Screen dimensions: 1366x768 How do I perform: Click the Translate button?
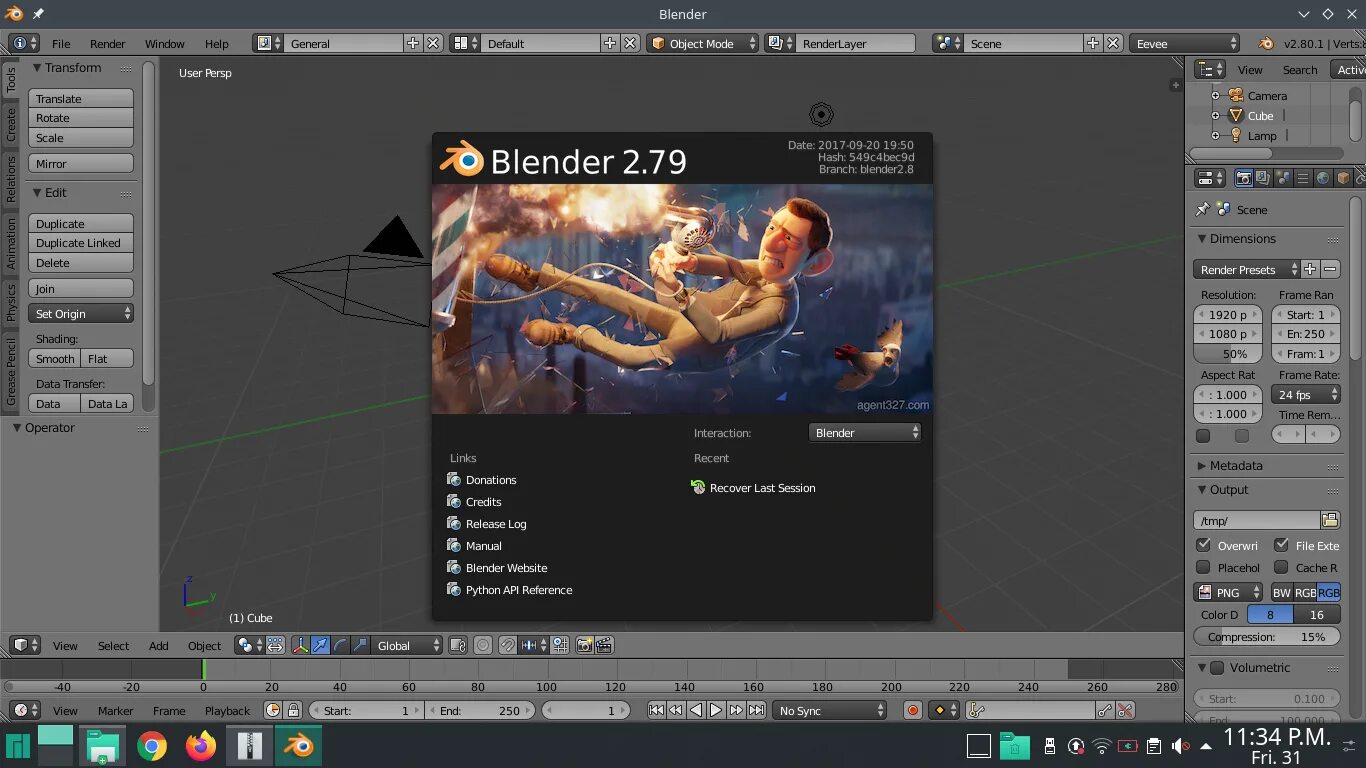pos(81,98)
